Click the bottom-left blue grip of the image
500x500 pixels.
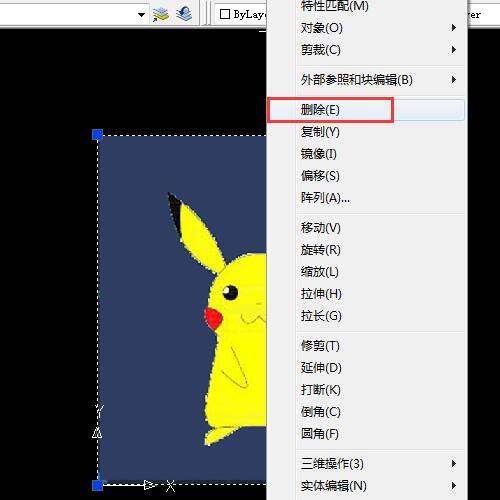[x=97, y=485]
